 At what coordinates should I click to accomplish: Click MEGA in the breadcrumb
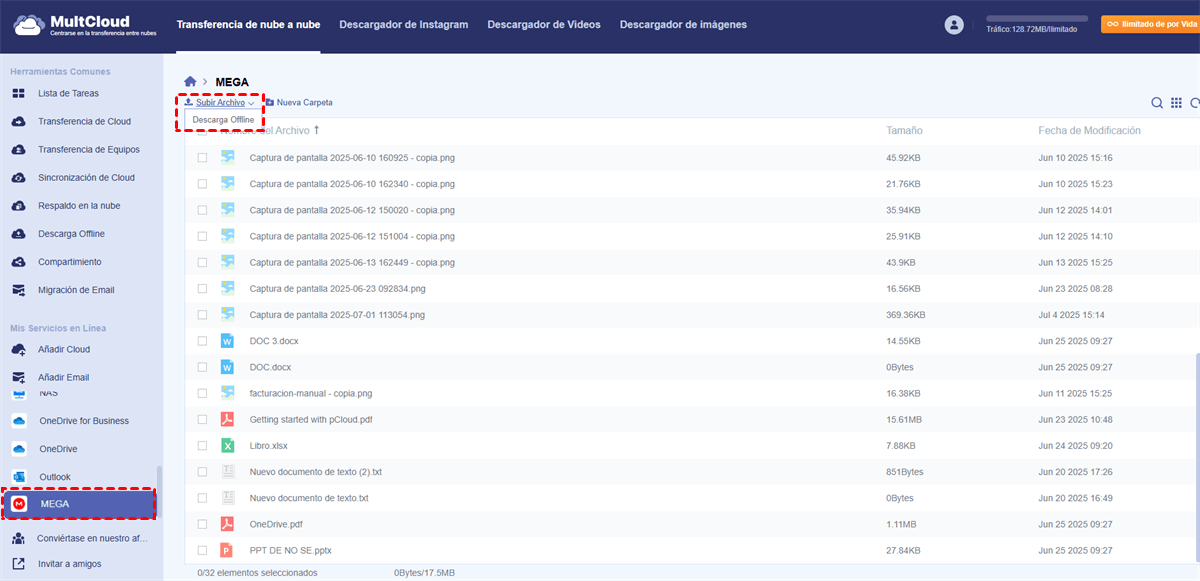(232, 82)
